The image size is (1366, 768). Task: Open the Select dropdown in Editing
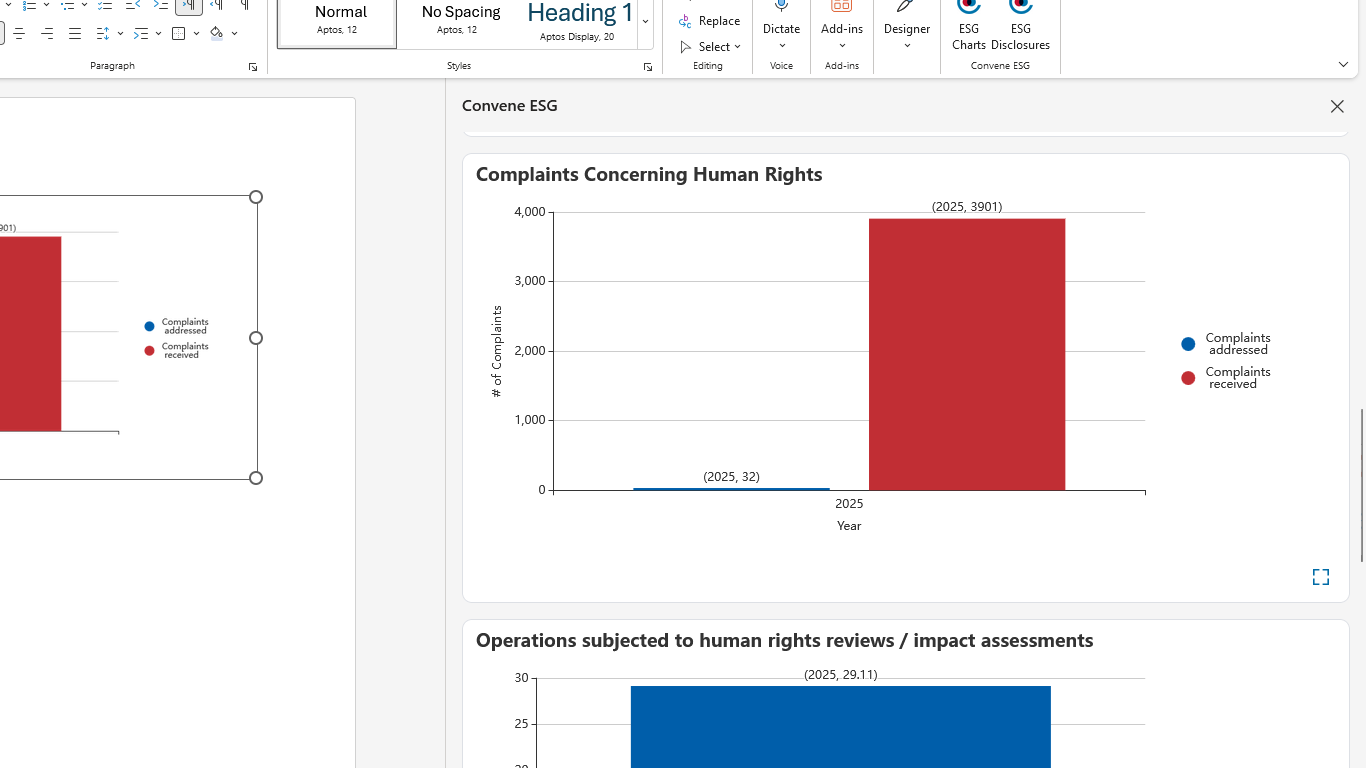click(711, 47)
